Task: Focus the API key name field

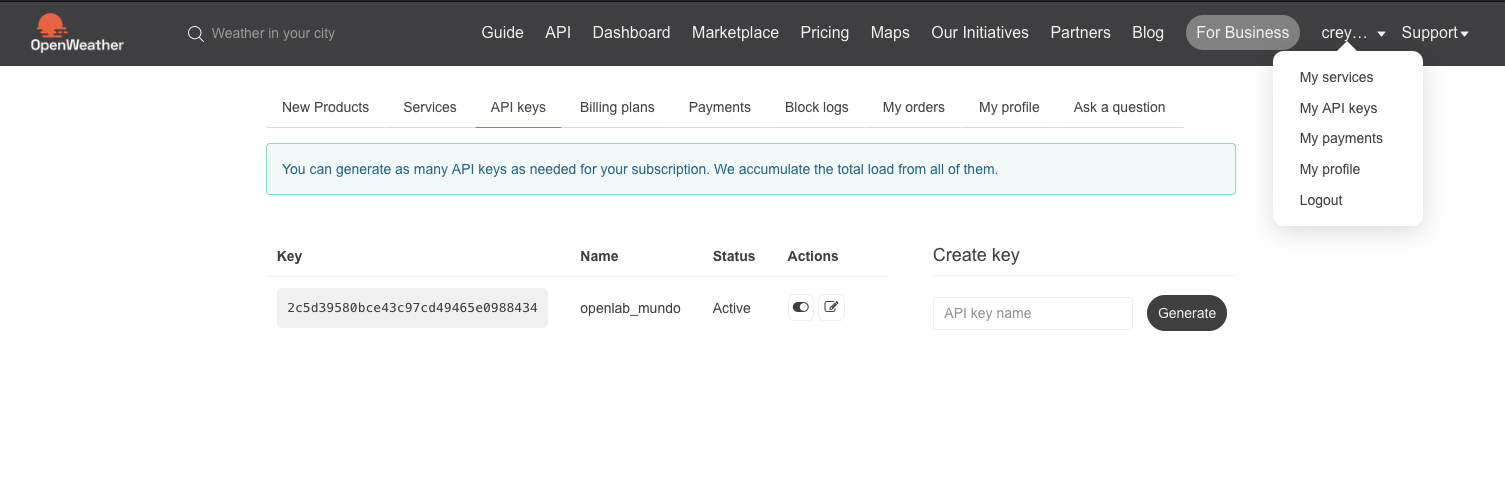Action: pos(1032,313)
